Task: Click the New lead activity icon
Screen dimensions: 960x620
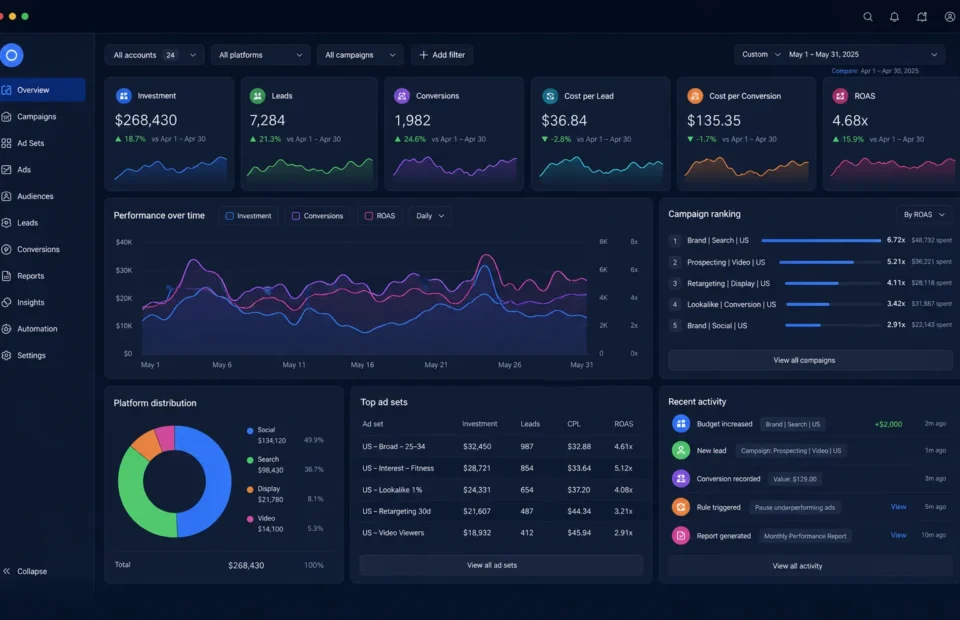Action: (681, 450)
